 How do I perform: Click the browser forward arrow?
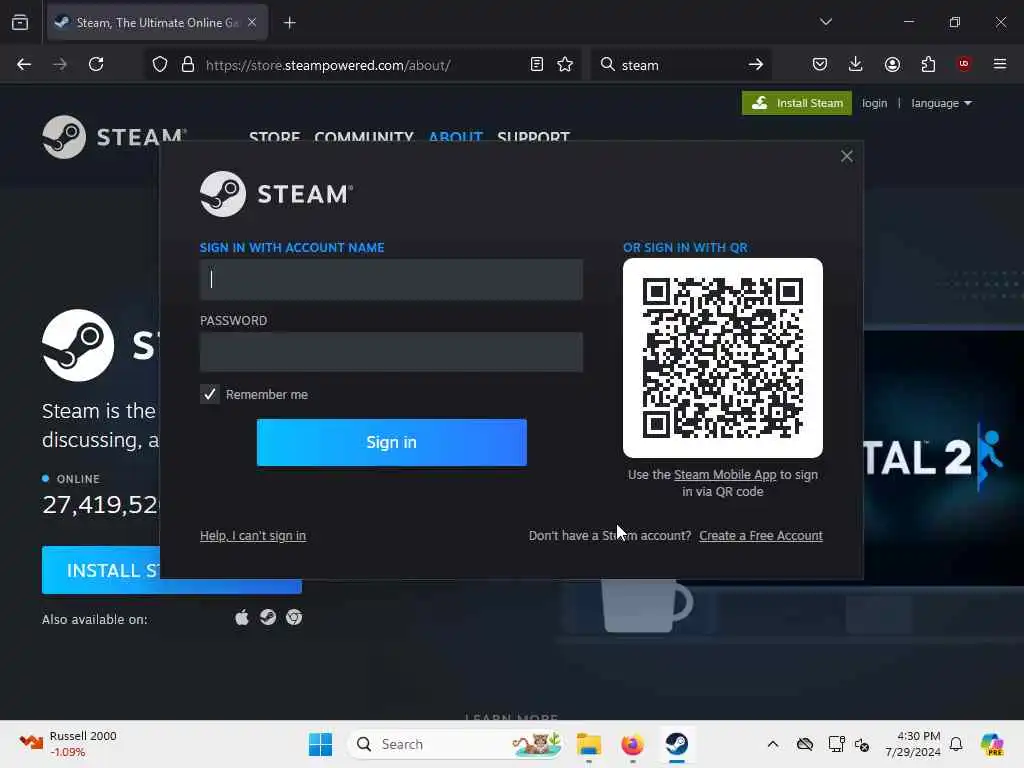(x=59, y=64)
